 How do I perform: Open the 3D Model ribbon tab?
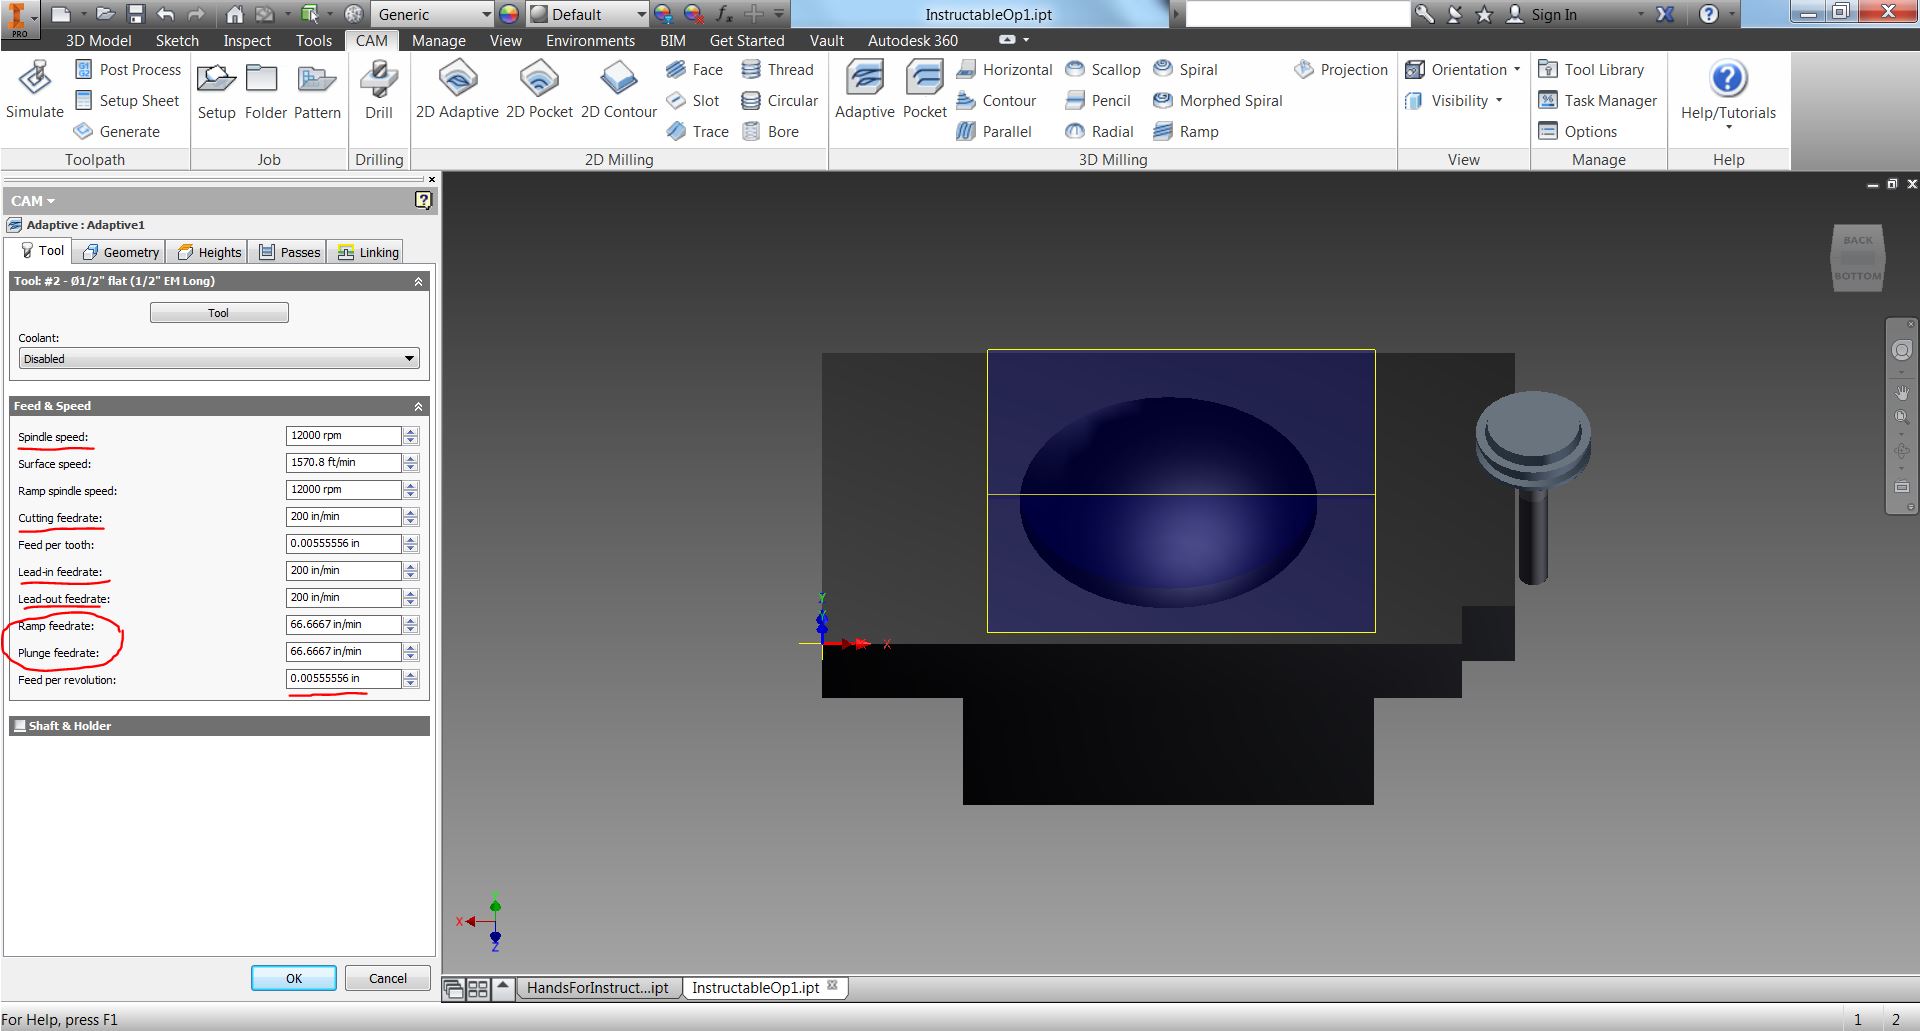(98, 41)
